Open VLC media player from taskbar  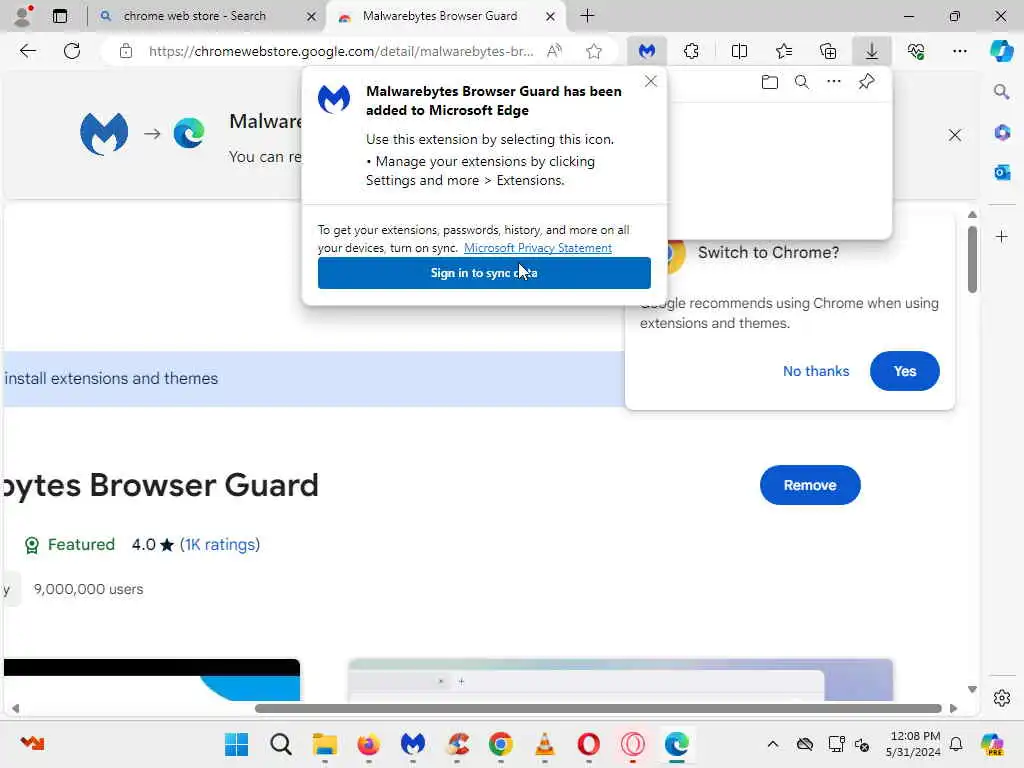(x=545, y=744)
